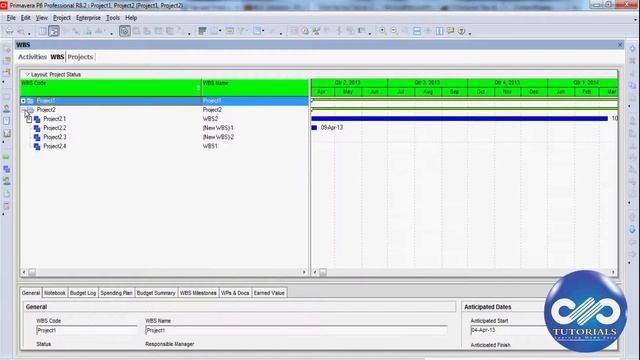Select the Project2.3 WBS element
Image resolution: width=640 pixels, height=360 pixels.
click(54, 137)
